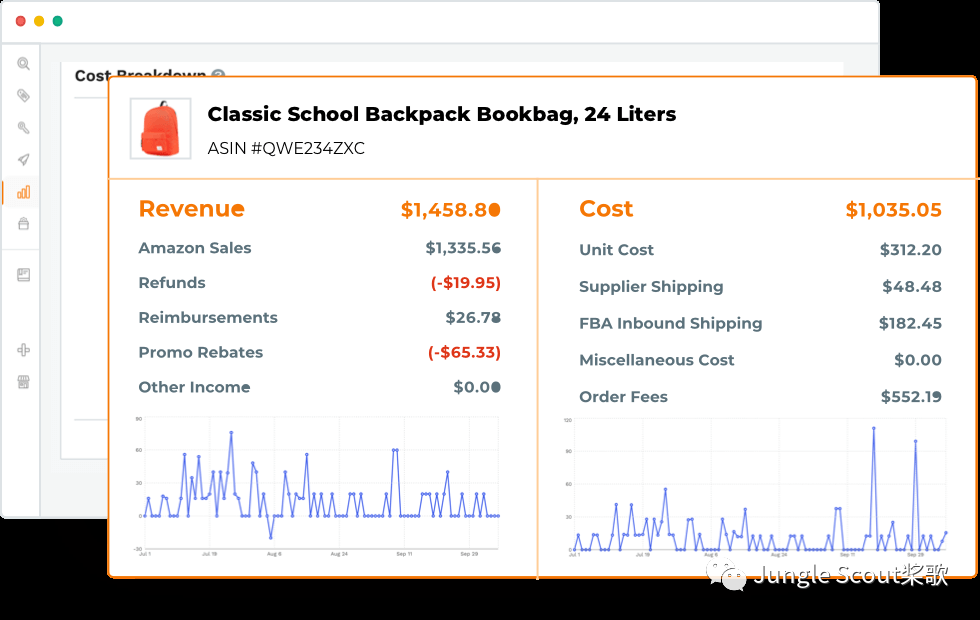This screenshot has height=620, width=980.
Task: Select the key icon in sidebar
Action: point(23,128)
